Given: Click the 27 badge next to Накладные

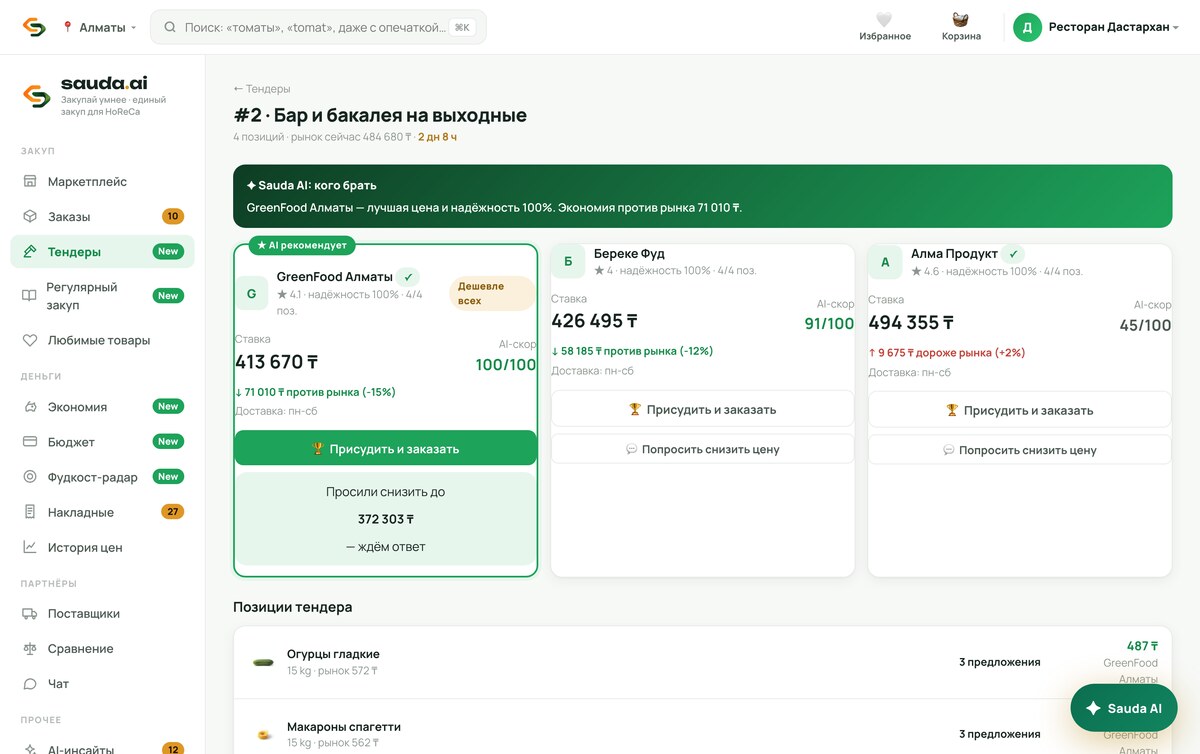Looking at the screenshot, I should coord(172,512).
